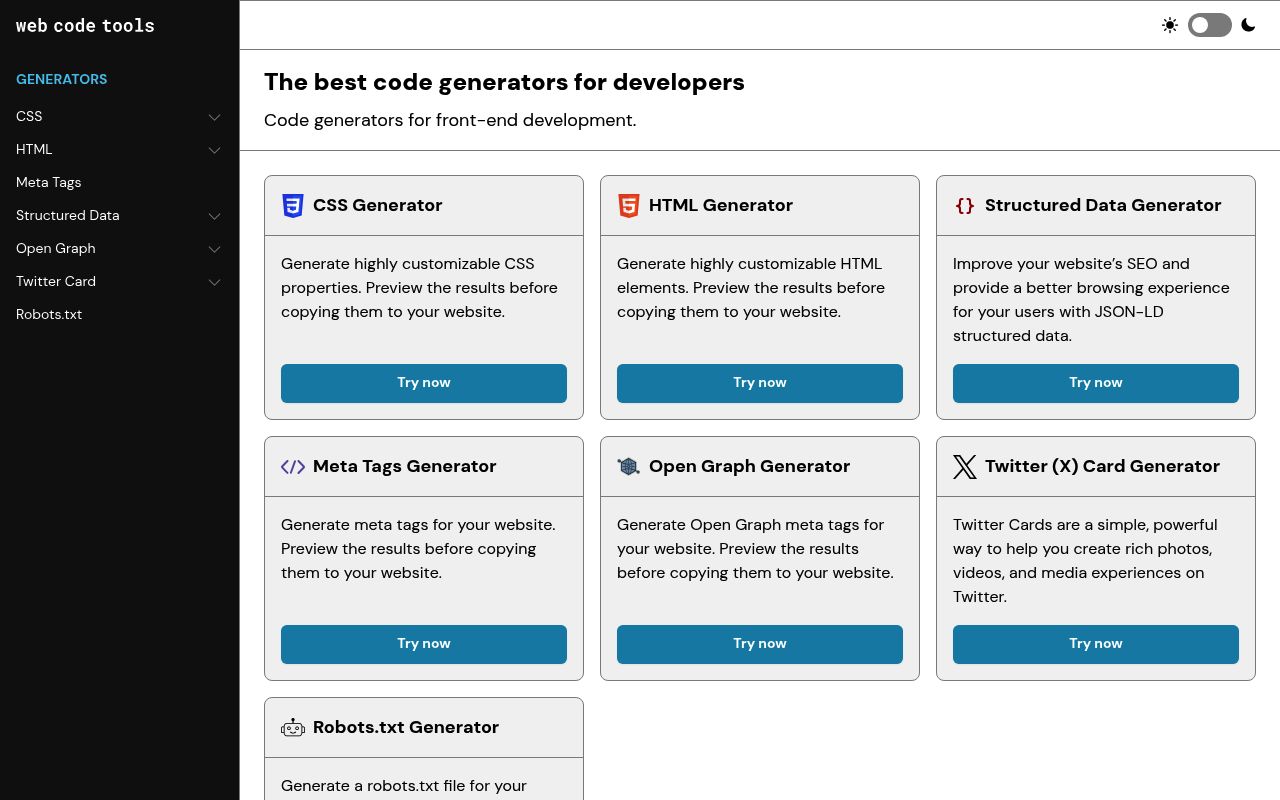Click the Robots.txt robot icon
Screen dimensions: 1280x800
292,727
